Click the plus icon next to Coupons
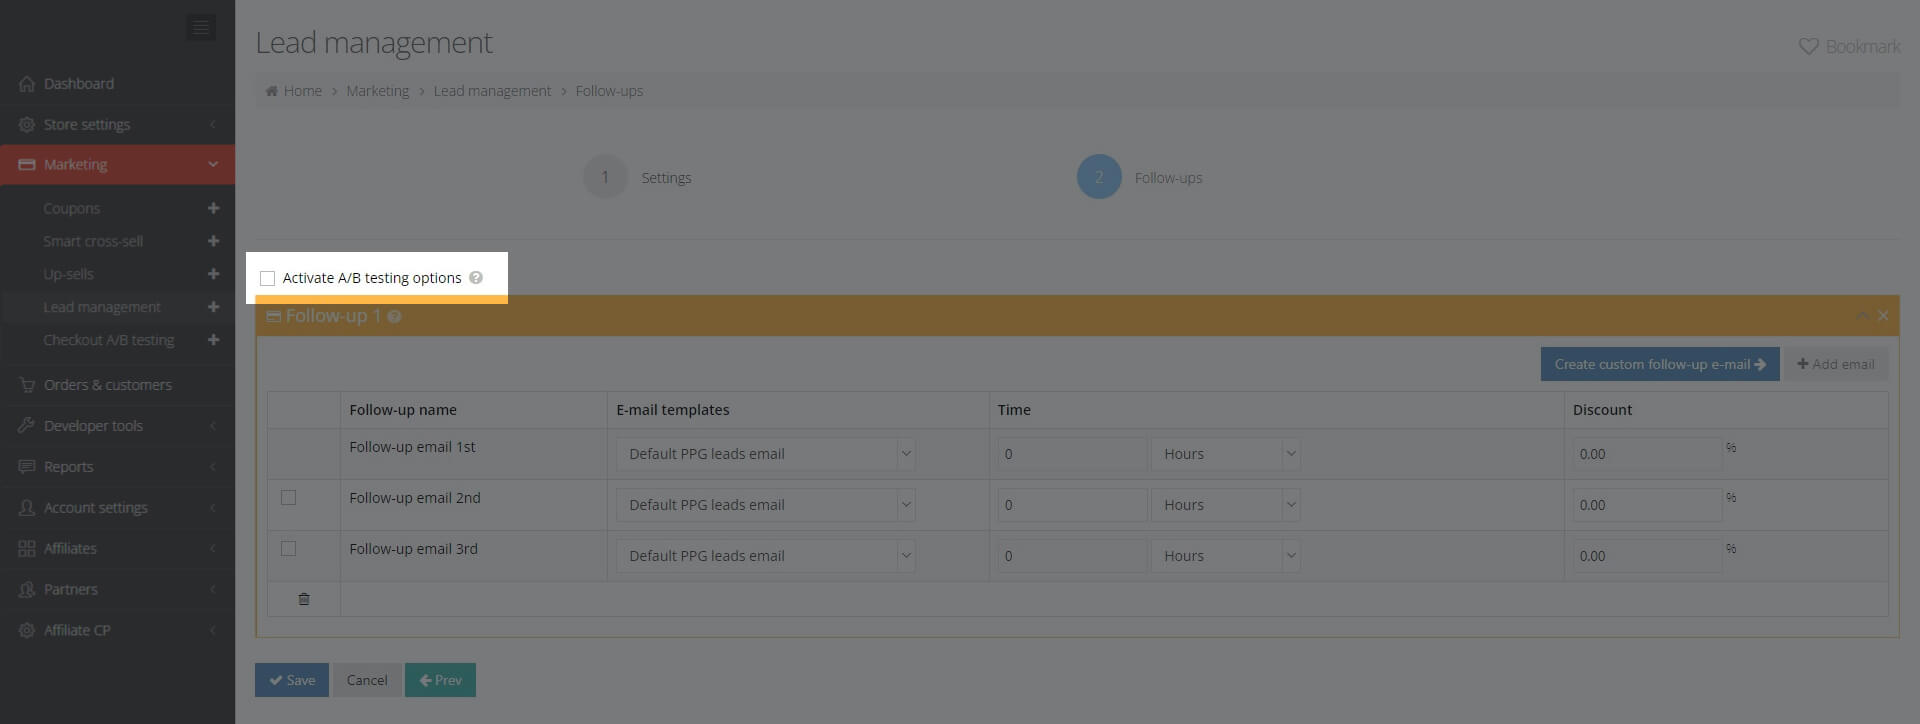 (213, 208)
